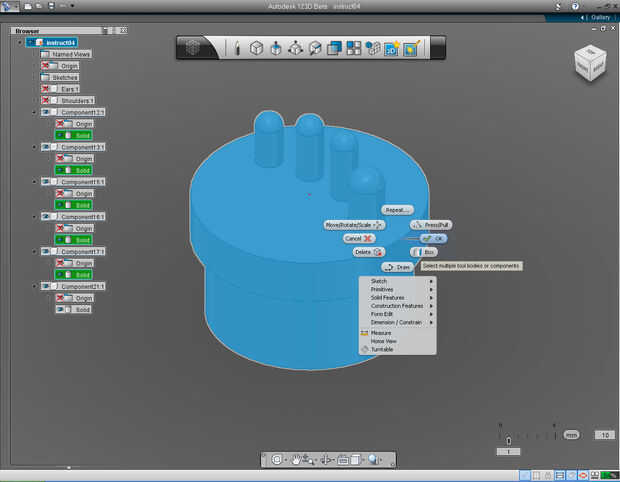Click the scale value field showing 10

(x=605, y=435)
